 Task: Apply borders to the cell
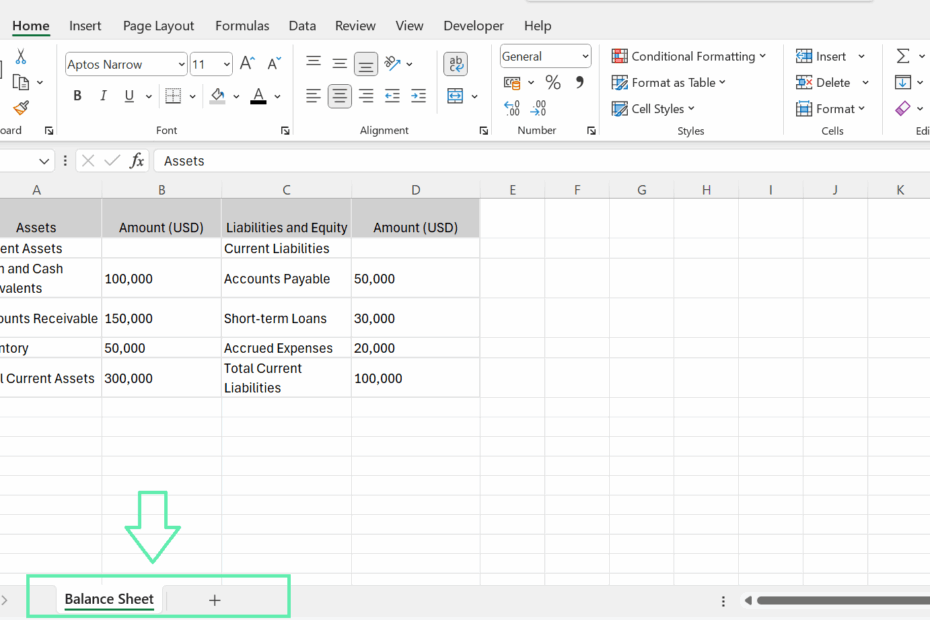click(x=173, y=96)
